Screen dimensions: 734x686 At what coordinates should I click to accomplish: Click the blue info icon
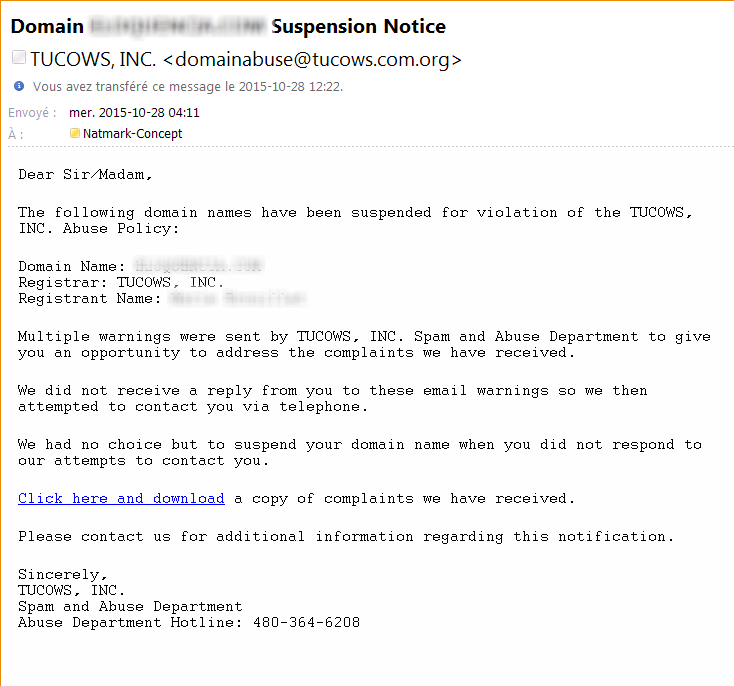(19, 86)
